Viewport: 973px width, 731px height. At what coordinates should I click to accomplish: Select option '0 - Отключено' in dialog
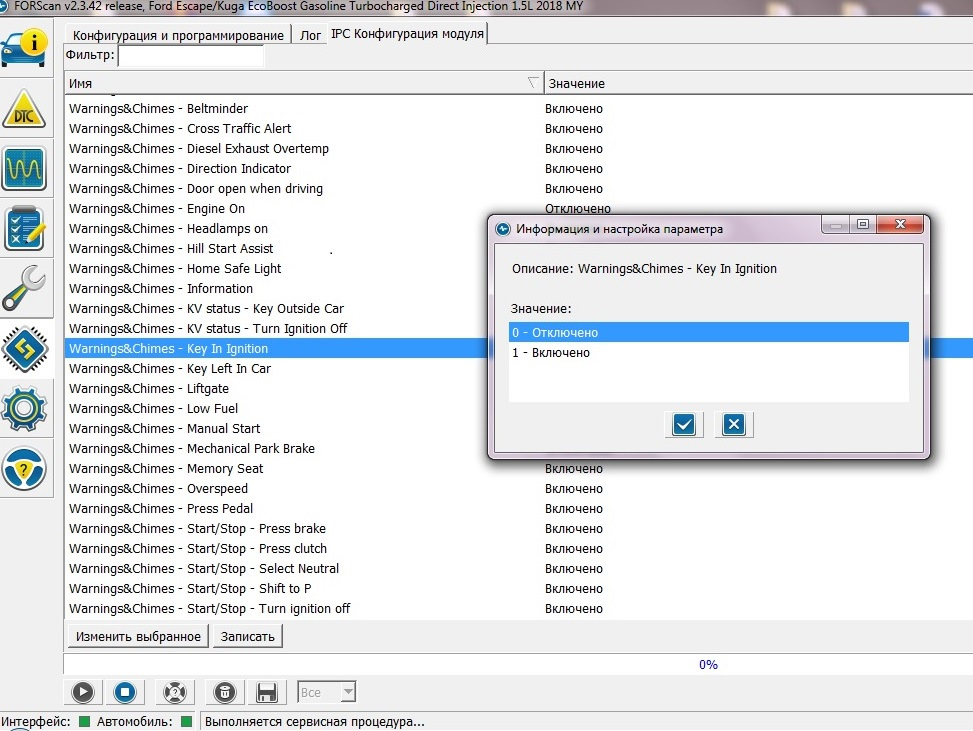(x=709, y=332)
